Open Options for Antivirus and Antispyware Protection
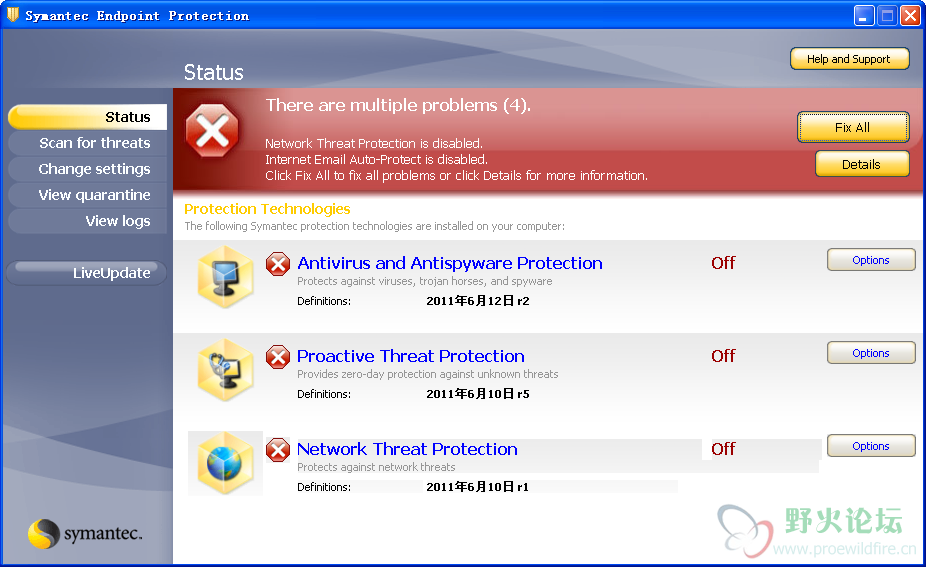Viewport: 926px width, 567px height. (871, 260)
